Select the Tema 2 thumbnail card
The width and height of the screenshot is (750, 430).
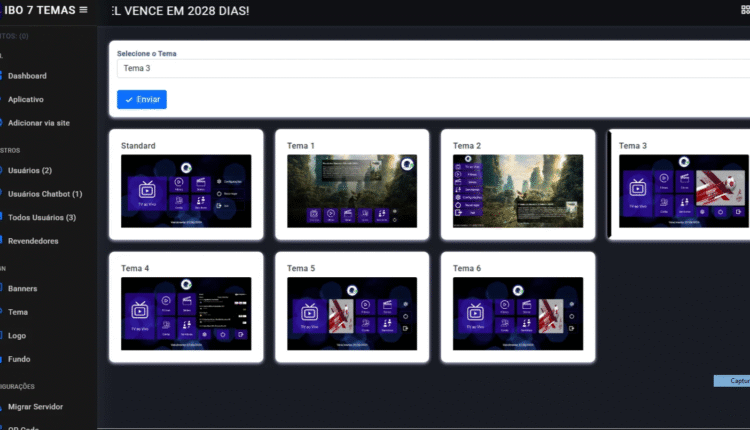click(x=517, y=184)
